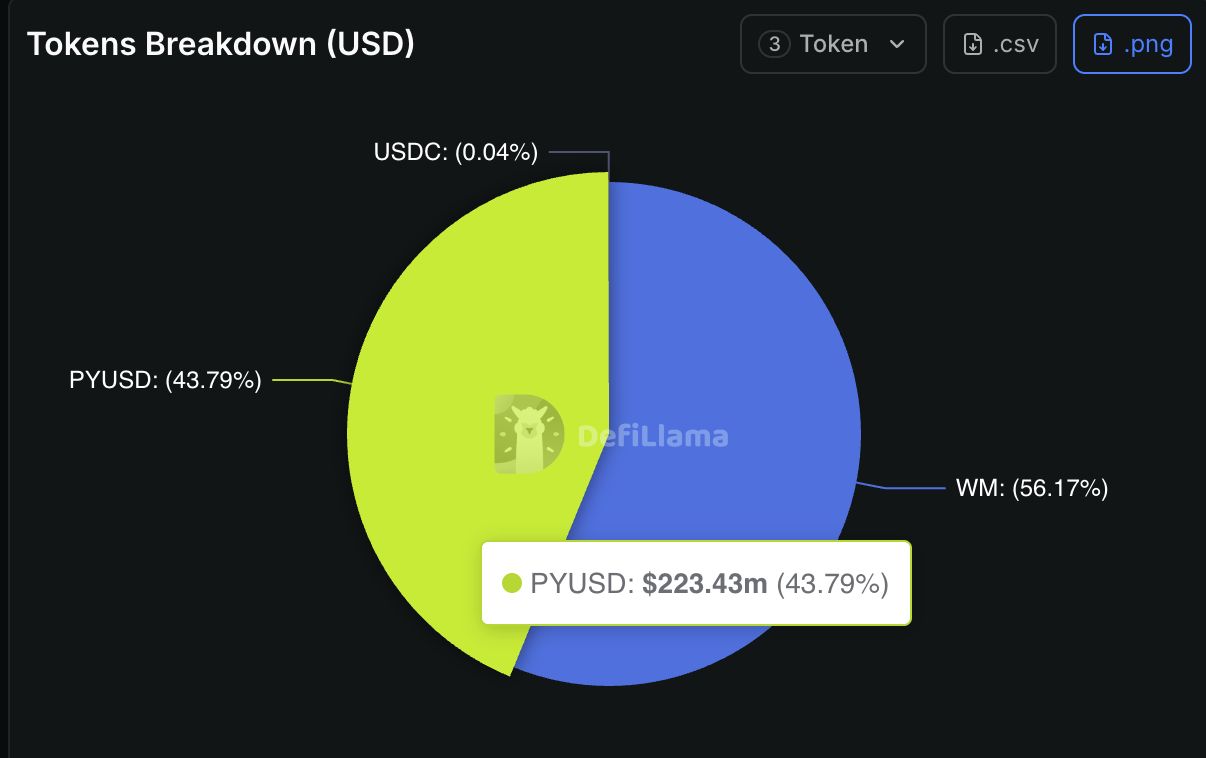Click the Tokens Breakdown (USD) heading
This screenshot has height=758, width=1206.
(220, 43)
